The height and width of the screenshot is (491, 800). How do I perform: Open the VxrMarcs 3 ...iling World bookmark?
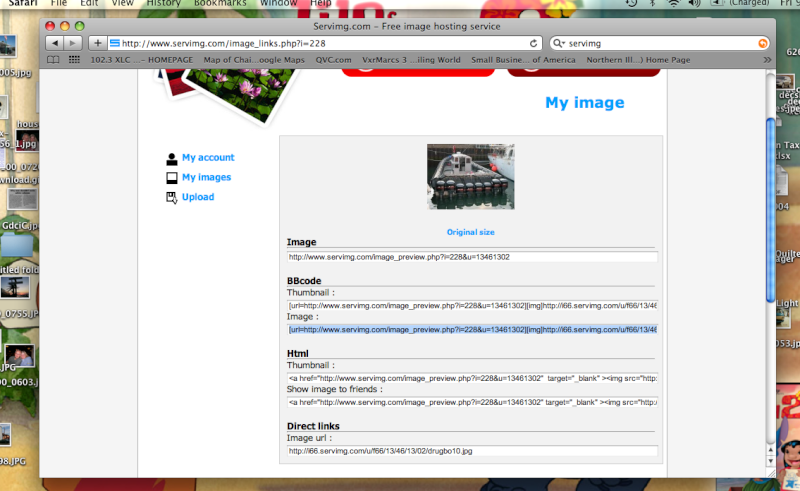coord(411,60)
